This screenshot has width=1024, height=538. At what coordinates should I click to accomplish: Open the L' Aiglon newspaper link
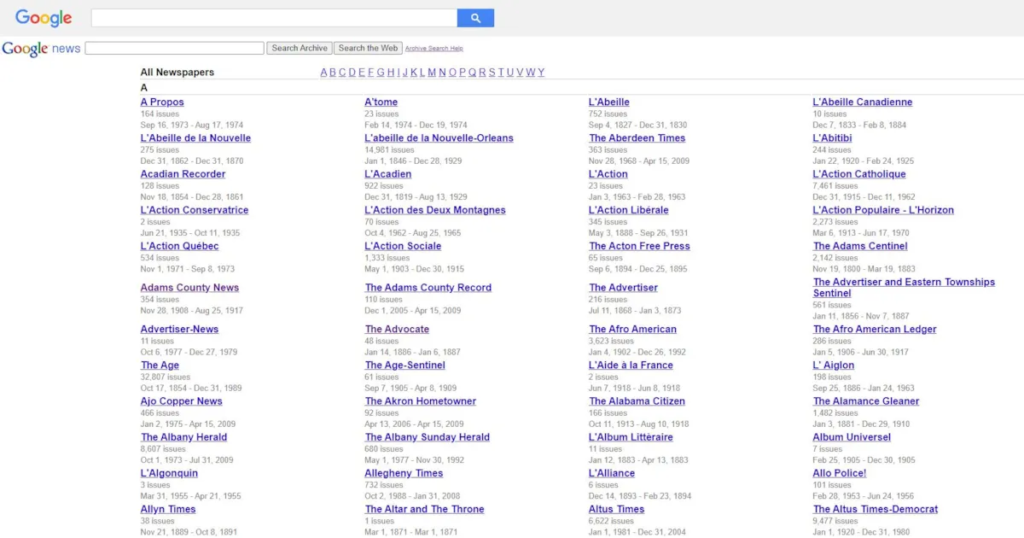pos(833,365)
